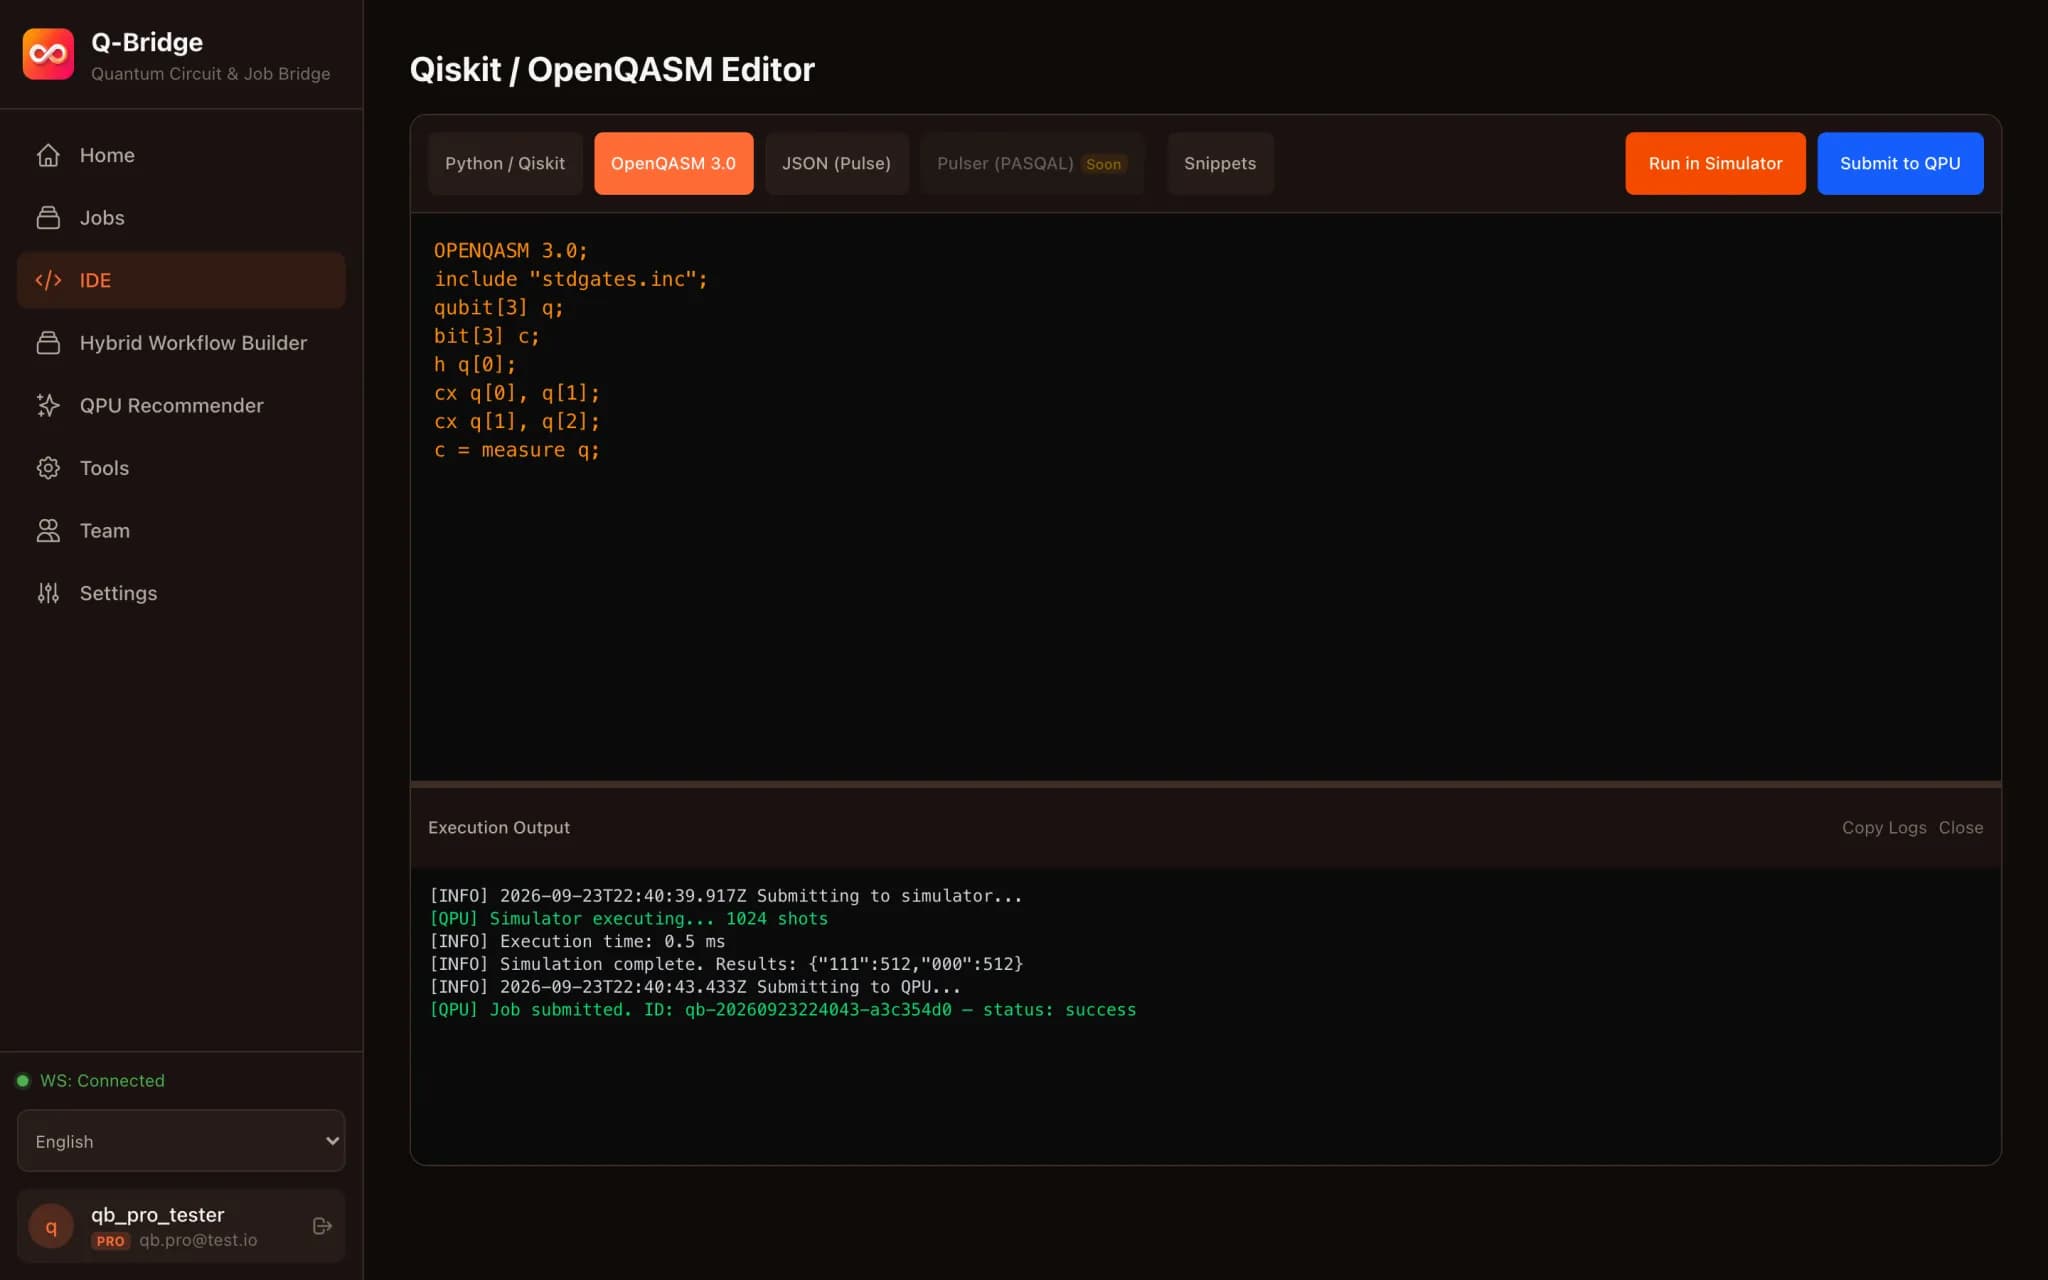Click the 'Simulation complete. Results' log line
This screenshot has height=1280, width=2048.
726,964
